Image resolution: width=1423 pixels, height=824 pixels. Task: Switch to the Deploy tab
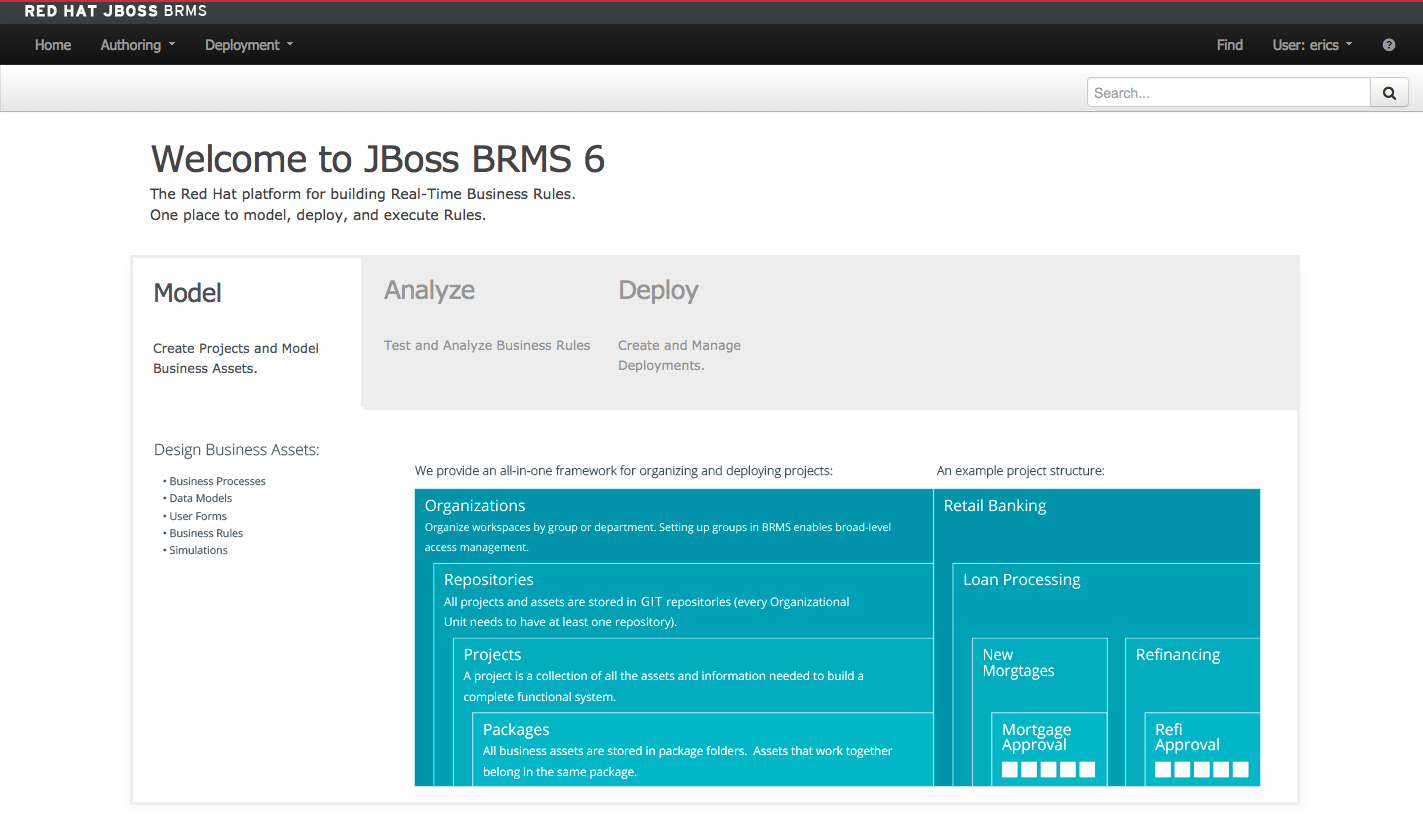coord(658,291)
